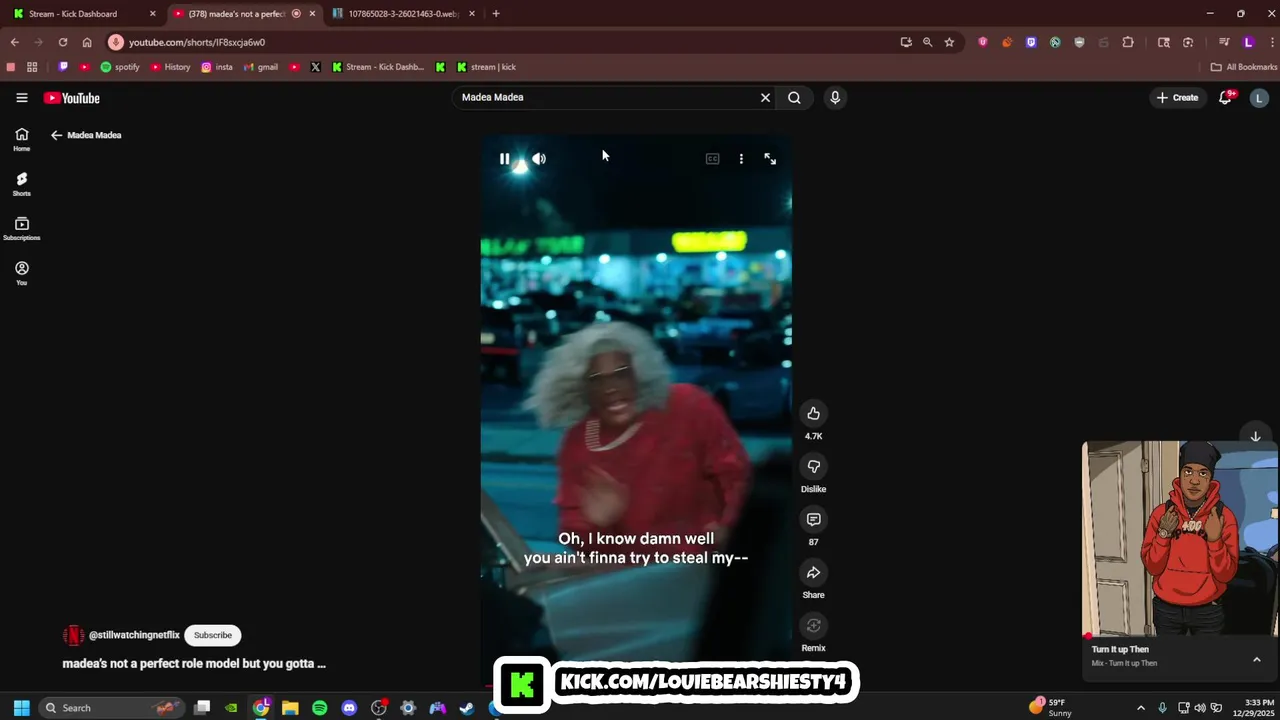The height and width of the screenshot is (720, 1280).
Task: Open a new browser tab
Action: 496,14
